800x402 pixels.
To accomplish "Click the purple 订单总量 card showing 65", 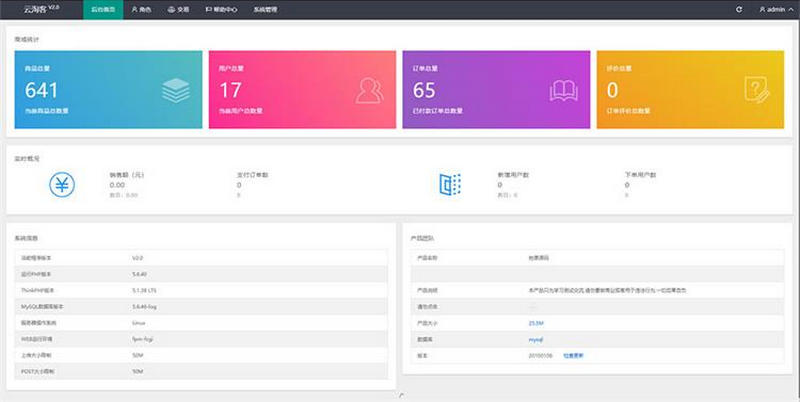I will tap(496, 89).
